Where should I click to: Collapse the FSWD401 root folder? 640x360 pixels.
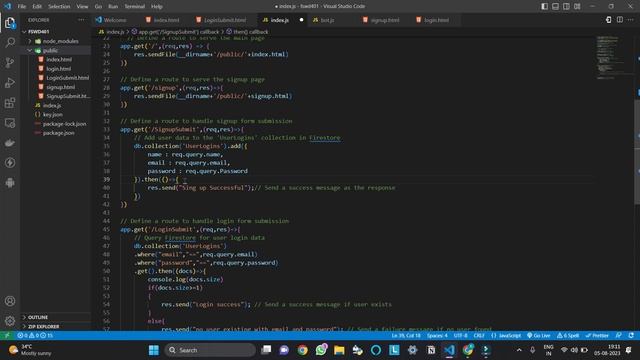click(x=56, y=31)
